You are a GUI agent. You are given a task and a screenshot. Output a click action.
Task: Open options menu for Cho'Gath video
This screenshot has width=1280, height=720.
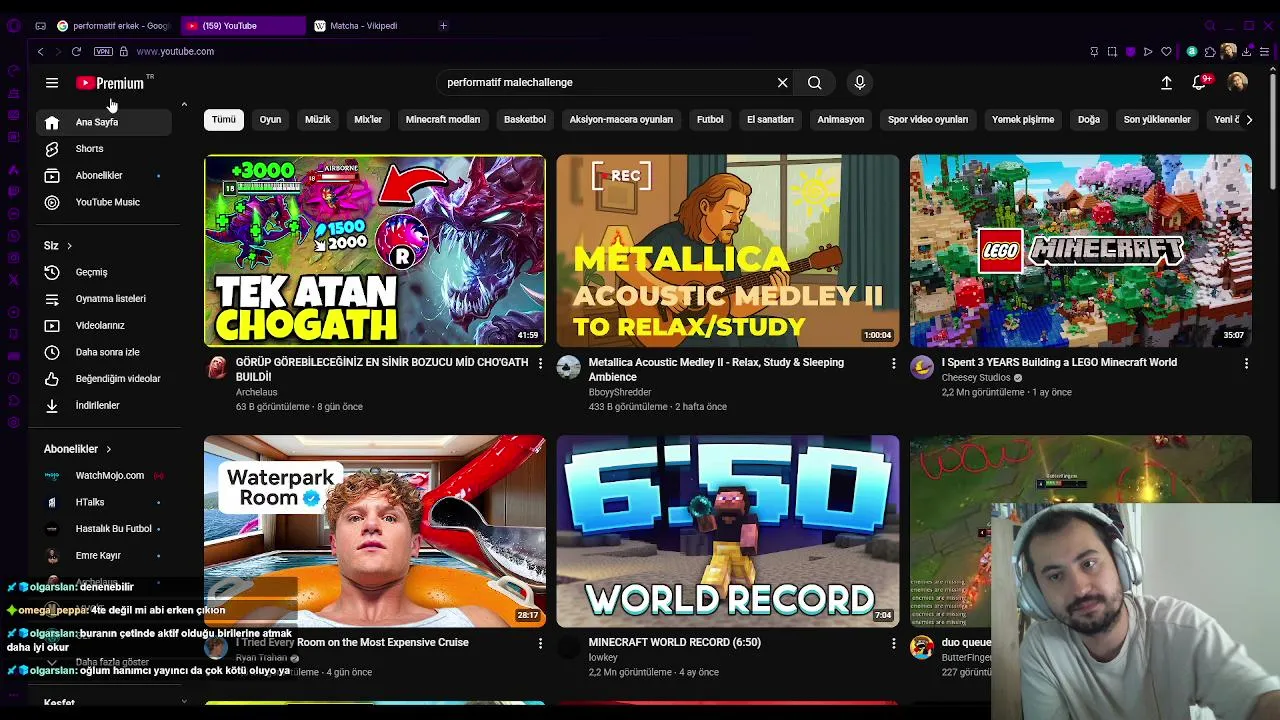tap(541, 364)
